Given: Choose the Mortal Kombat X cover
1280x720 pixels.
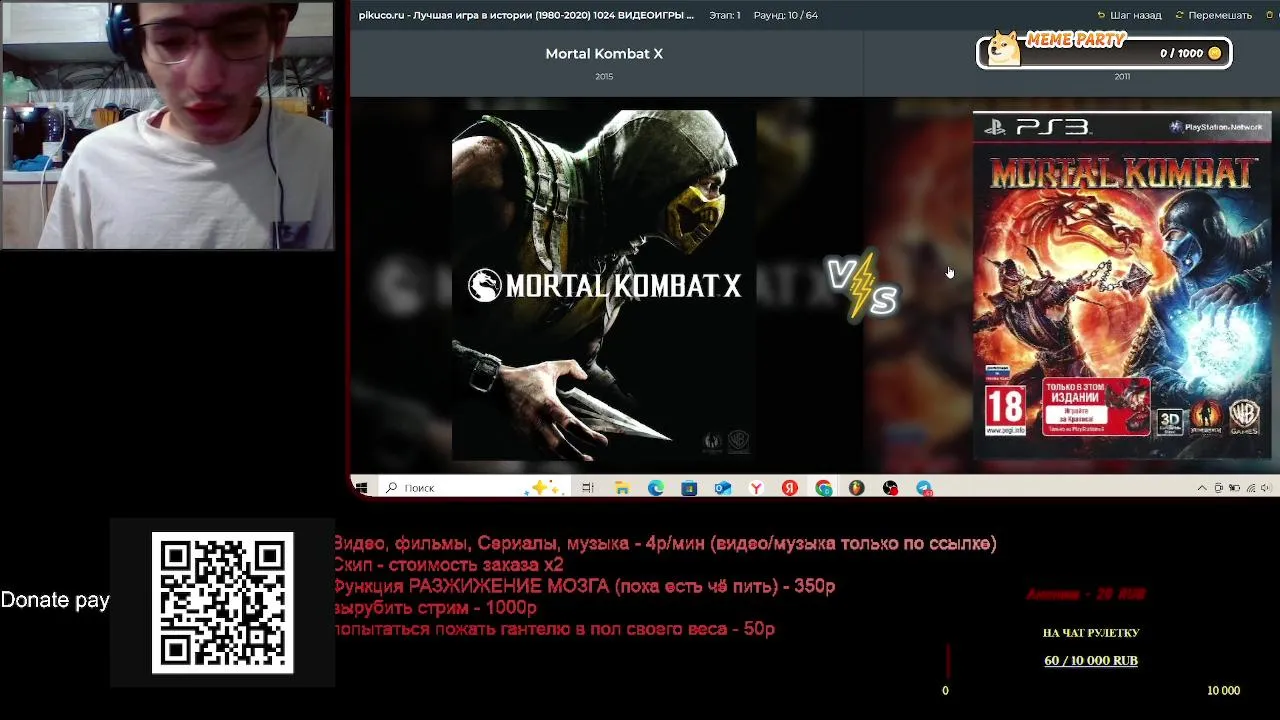Looking at the screenshot, I should [604, 285].
